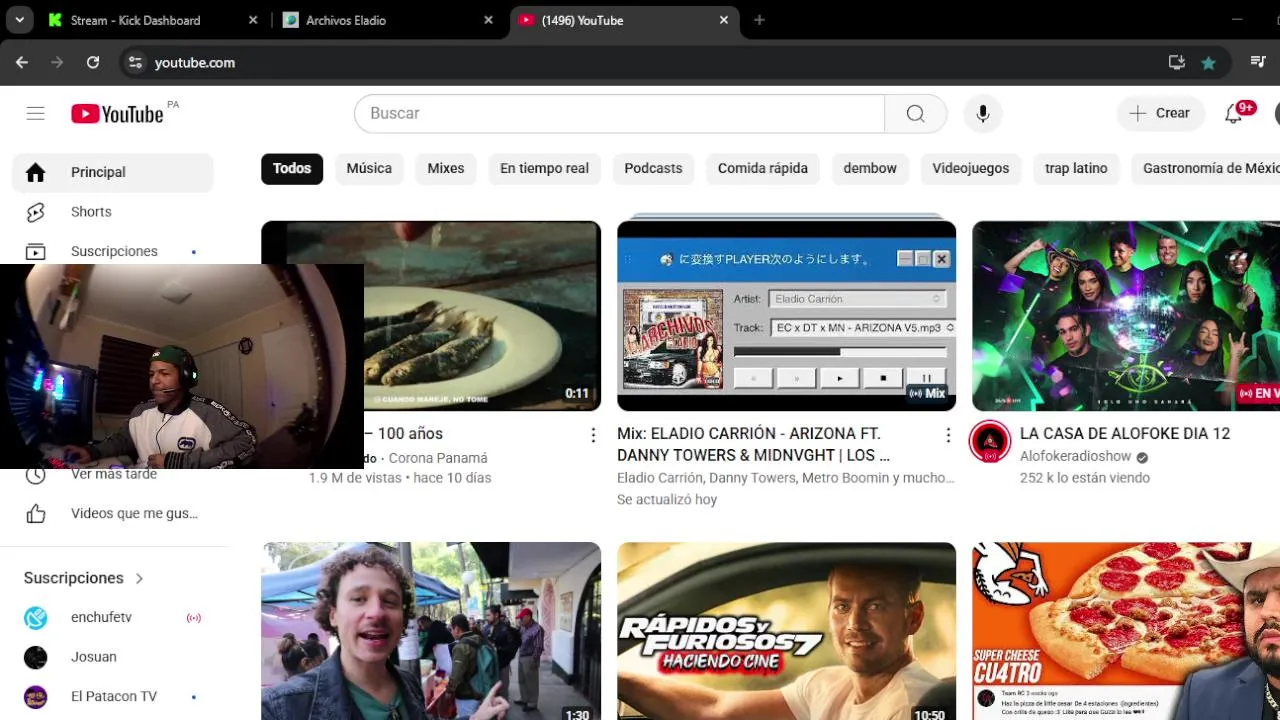Click the site info icon in the address bar
Viewport: 1280px width, 720px height.
click(x=135, y=62)
